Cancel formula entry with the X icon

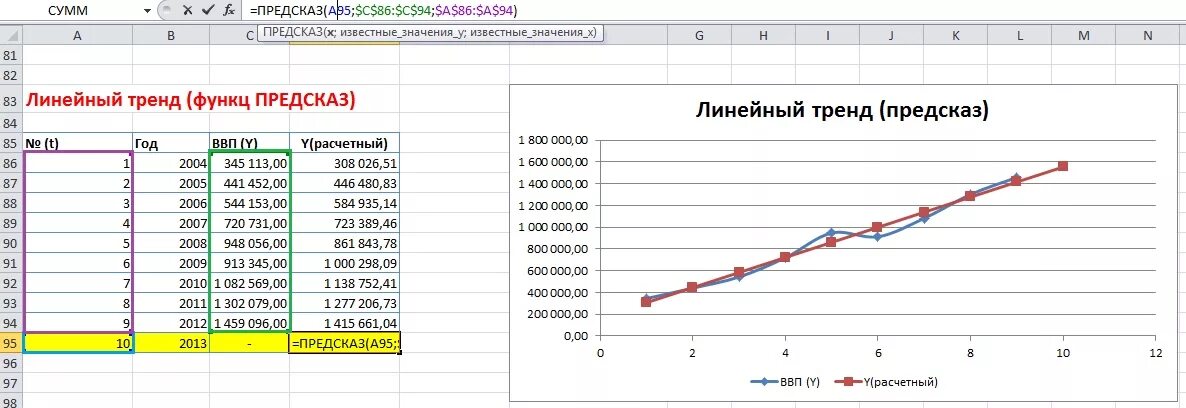188,11
